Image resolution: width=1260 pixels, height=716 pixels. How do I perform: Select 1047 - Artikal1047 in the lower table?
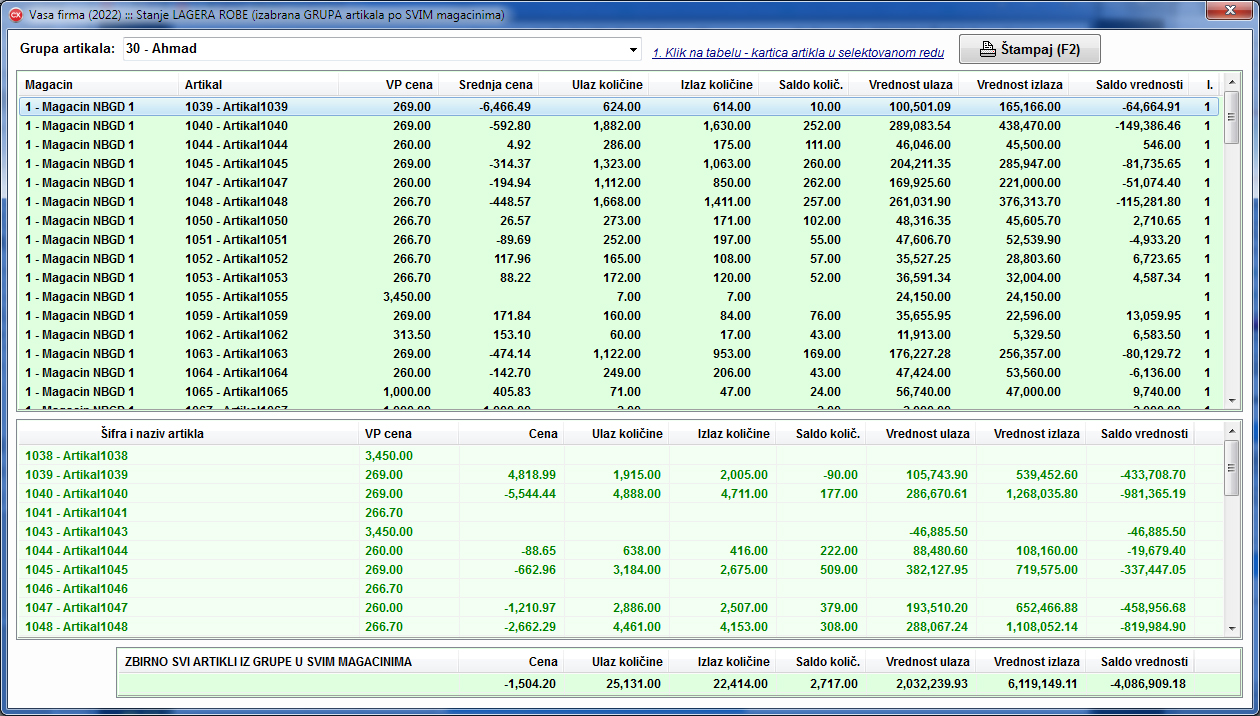[621, 607]
